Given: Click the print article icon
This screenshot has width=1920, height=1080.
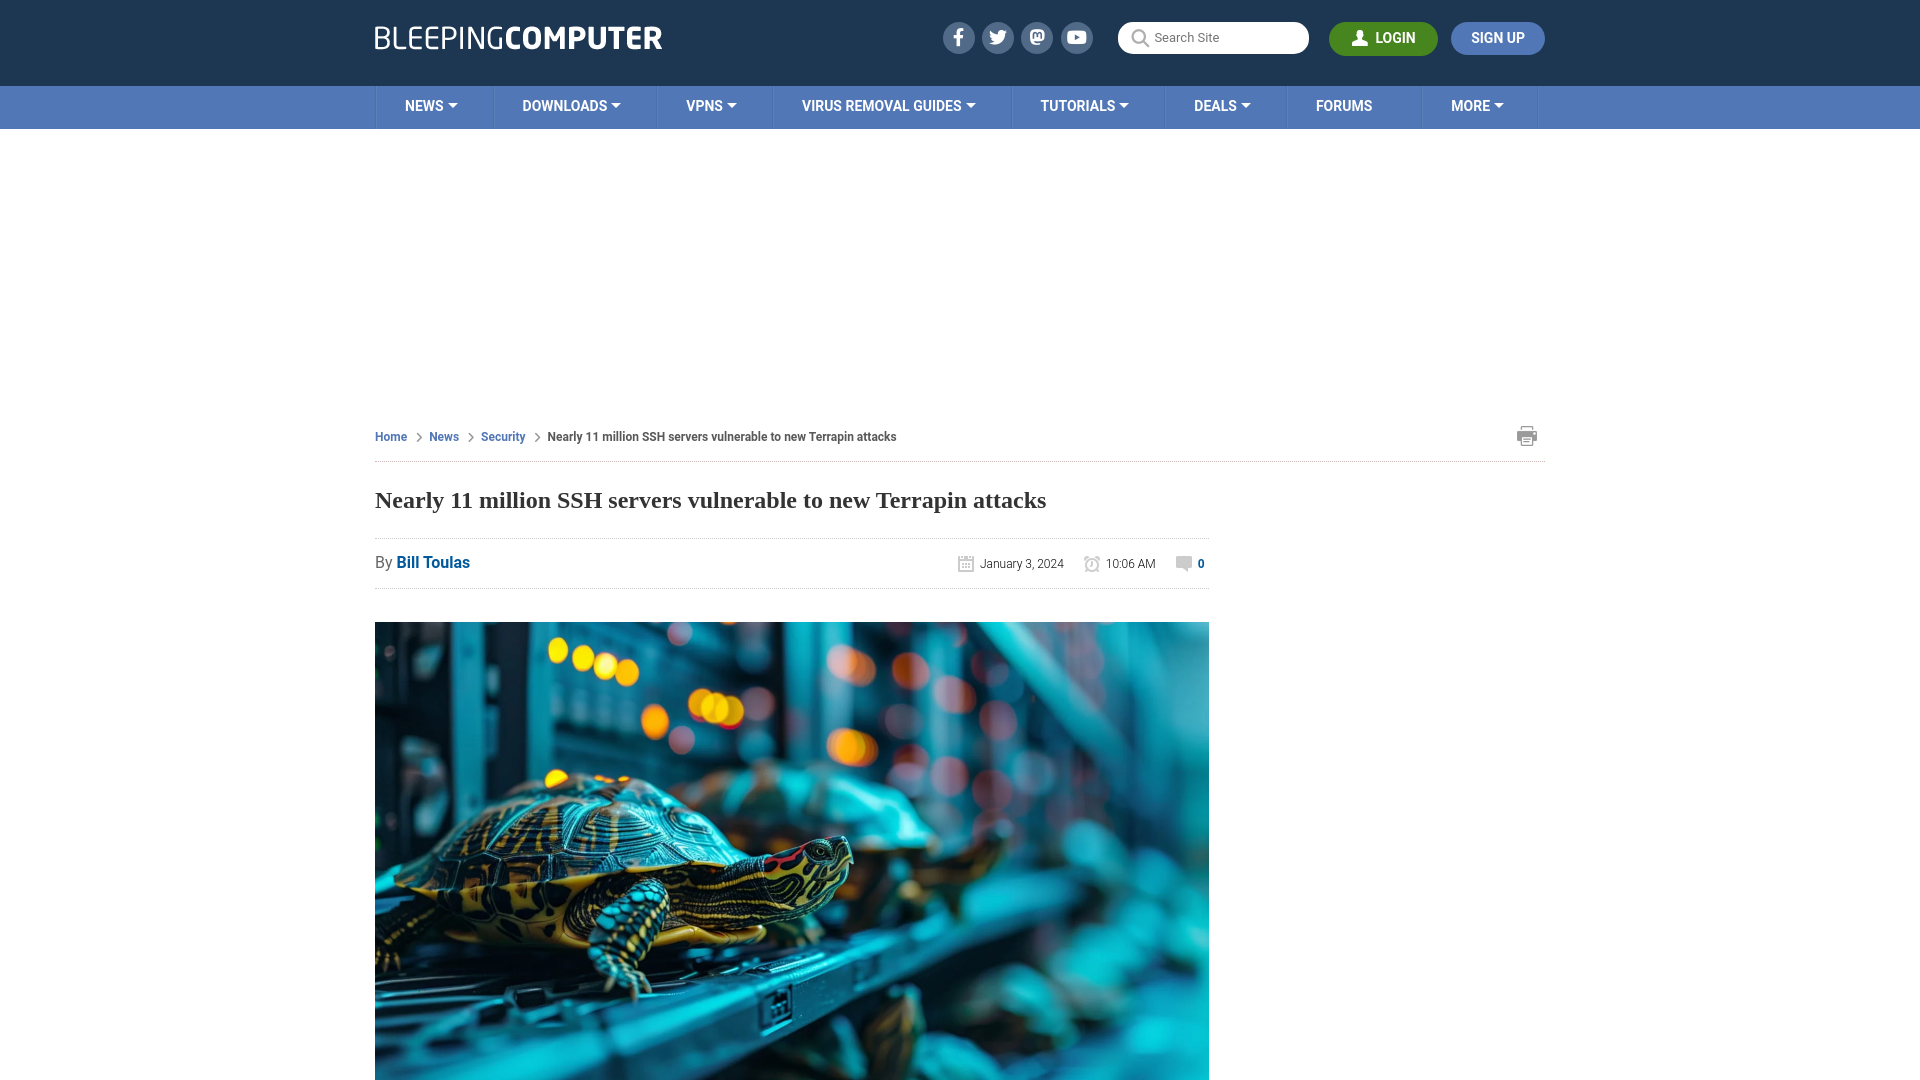Looking at the screenshot, I should [1527, 435].
